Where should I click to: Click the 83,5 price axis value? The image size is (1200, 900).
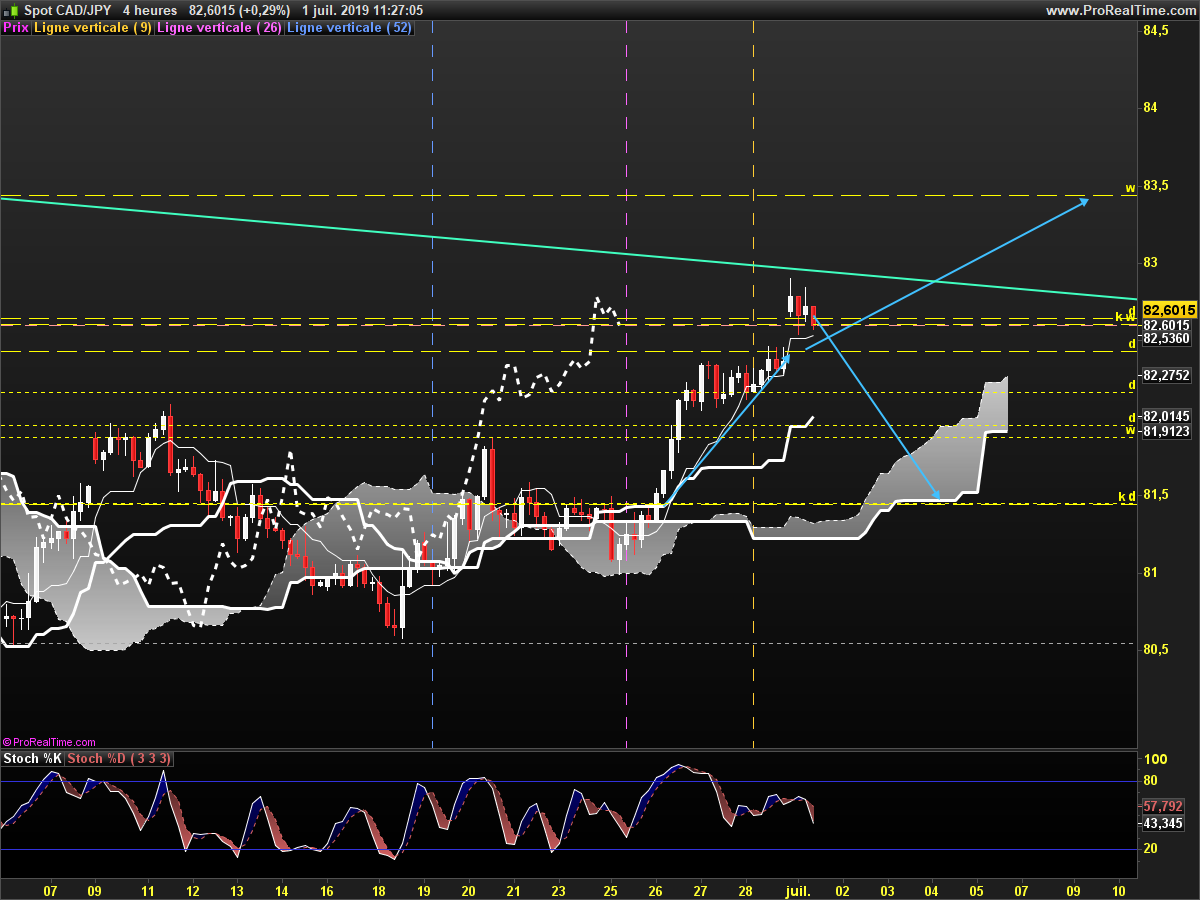tap(1154, 186)
